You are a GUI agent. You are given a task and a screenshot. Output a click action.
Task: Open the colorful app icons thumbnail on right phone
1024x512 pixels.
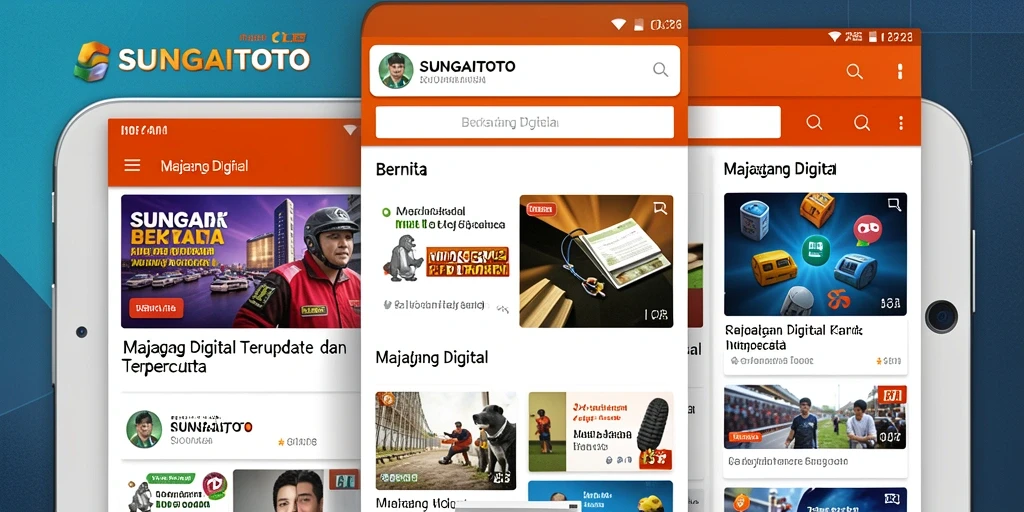click(815, 254)
